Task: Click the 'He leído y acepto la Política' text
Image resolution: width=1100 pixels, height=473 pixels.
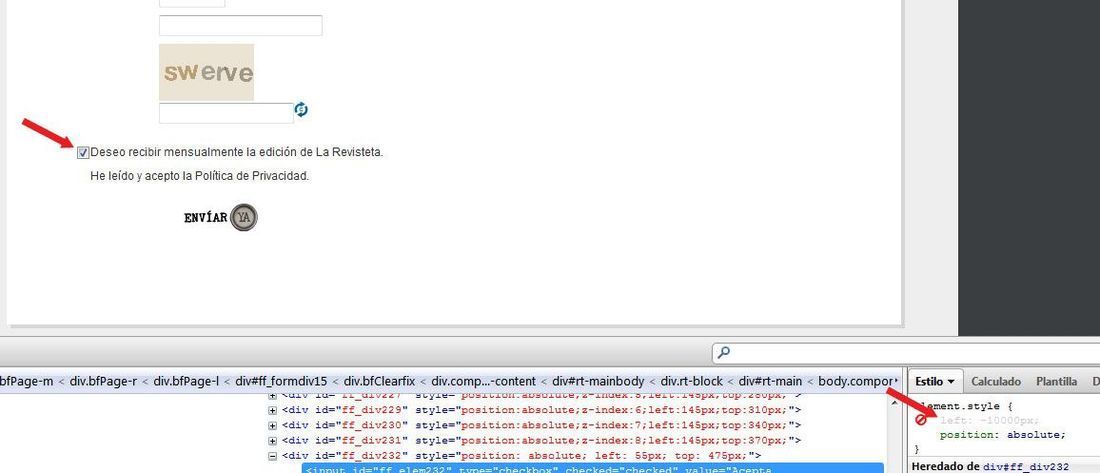Action: [200, 176]
